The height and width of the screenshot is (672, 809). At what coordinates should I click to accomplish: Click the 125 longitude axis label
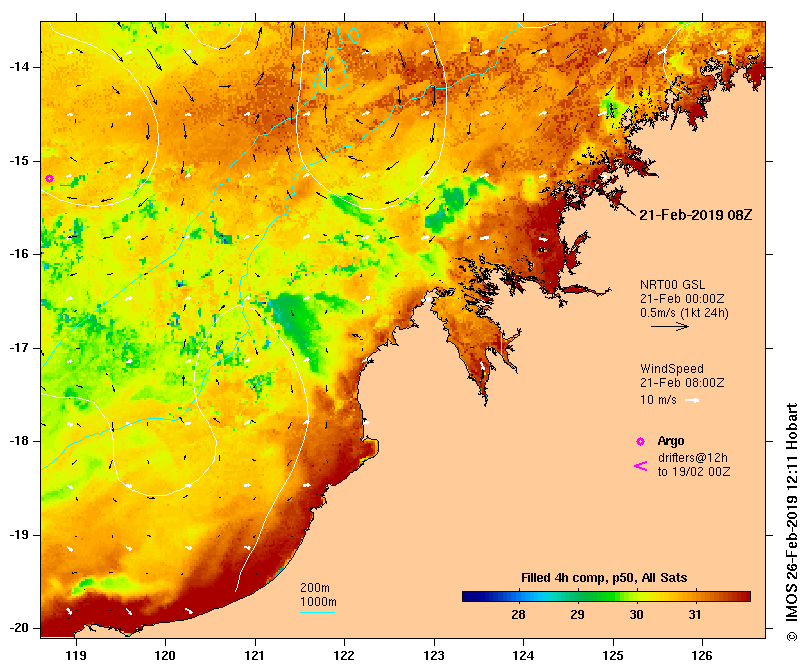click(x=613, y=656)
